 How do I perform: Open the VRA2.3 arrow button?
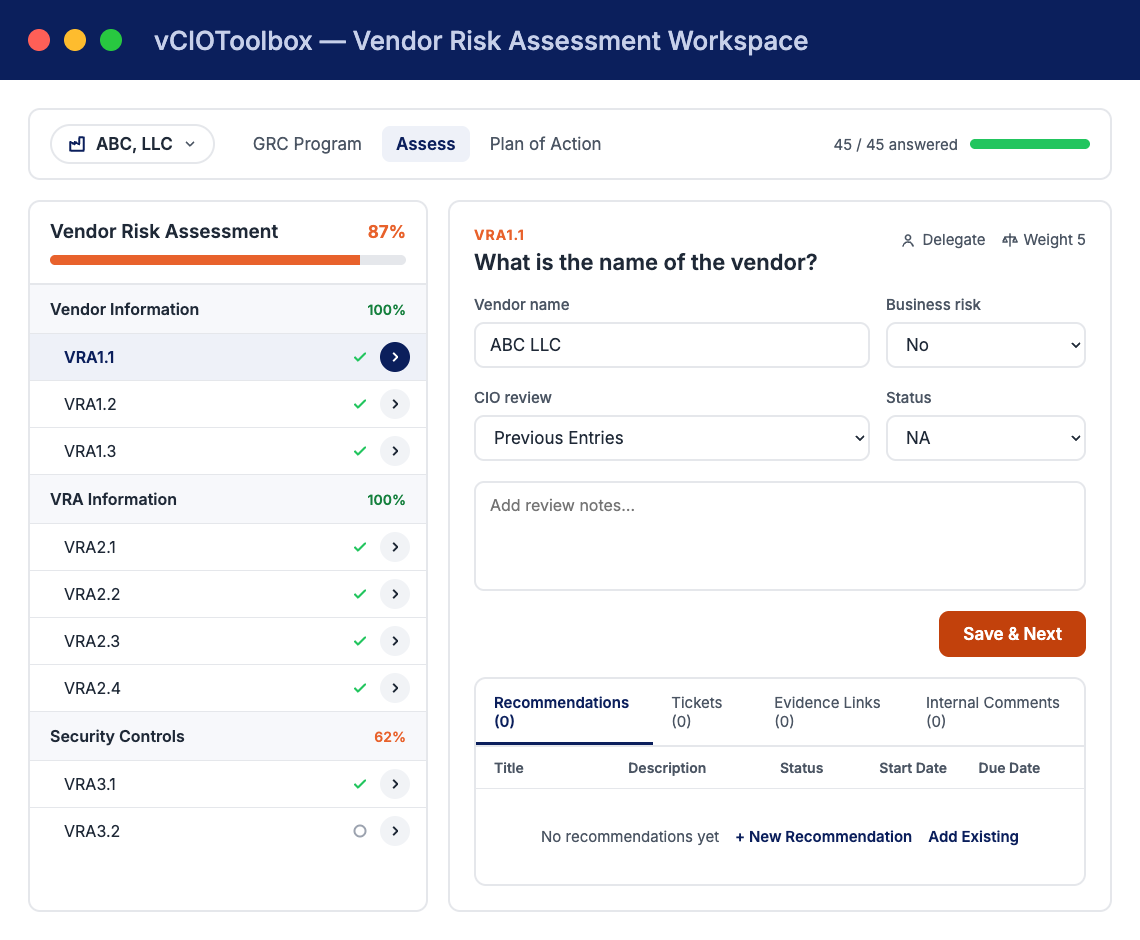(395, 641)
